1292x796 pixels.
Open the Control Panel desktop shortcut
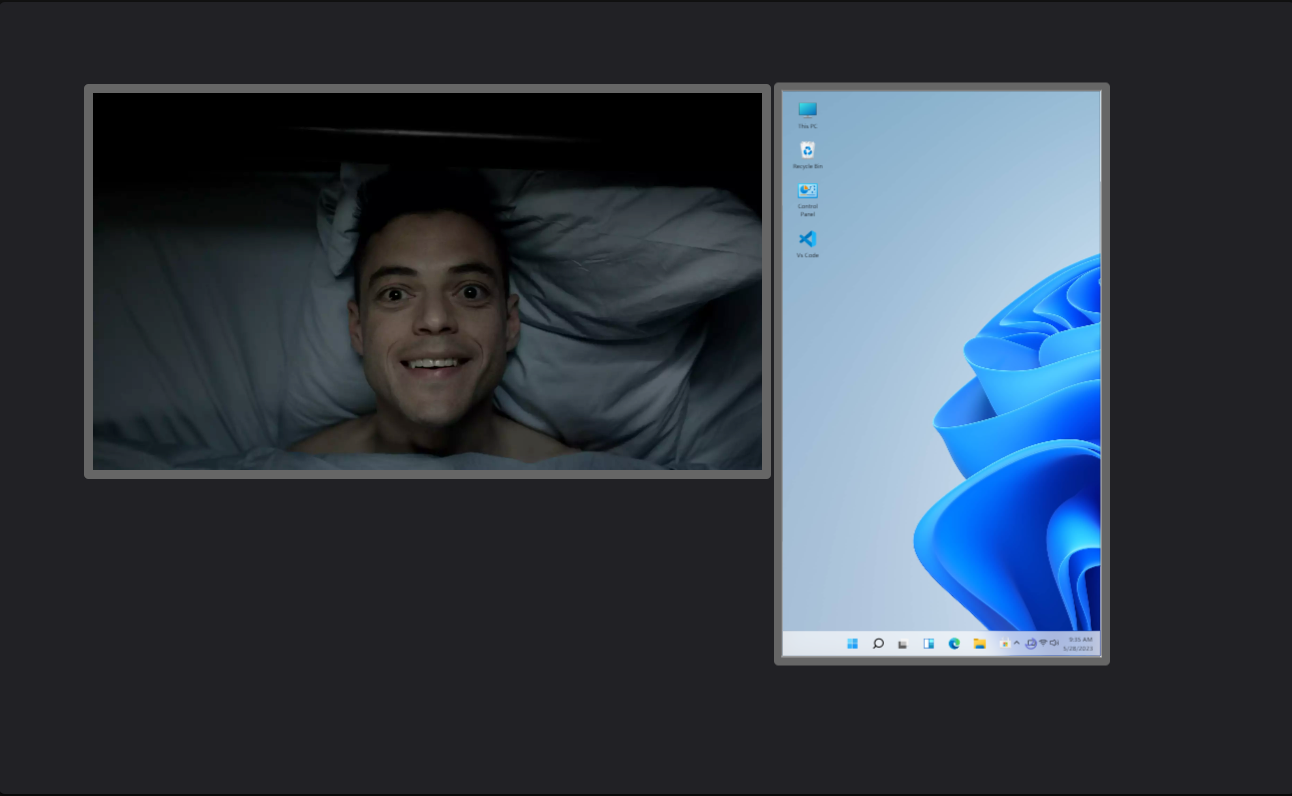point(808,199)
